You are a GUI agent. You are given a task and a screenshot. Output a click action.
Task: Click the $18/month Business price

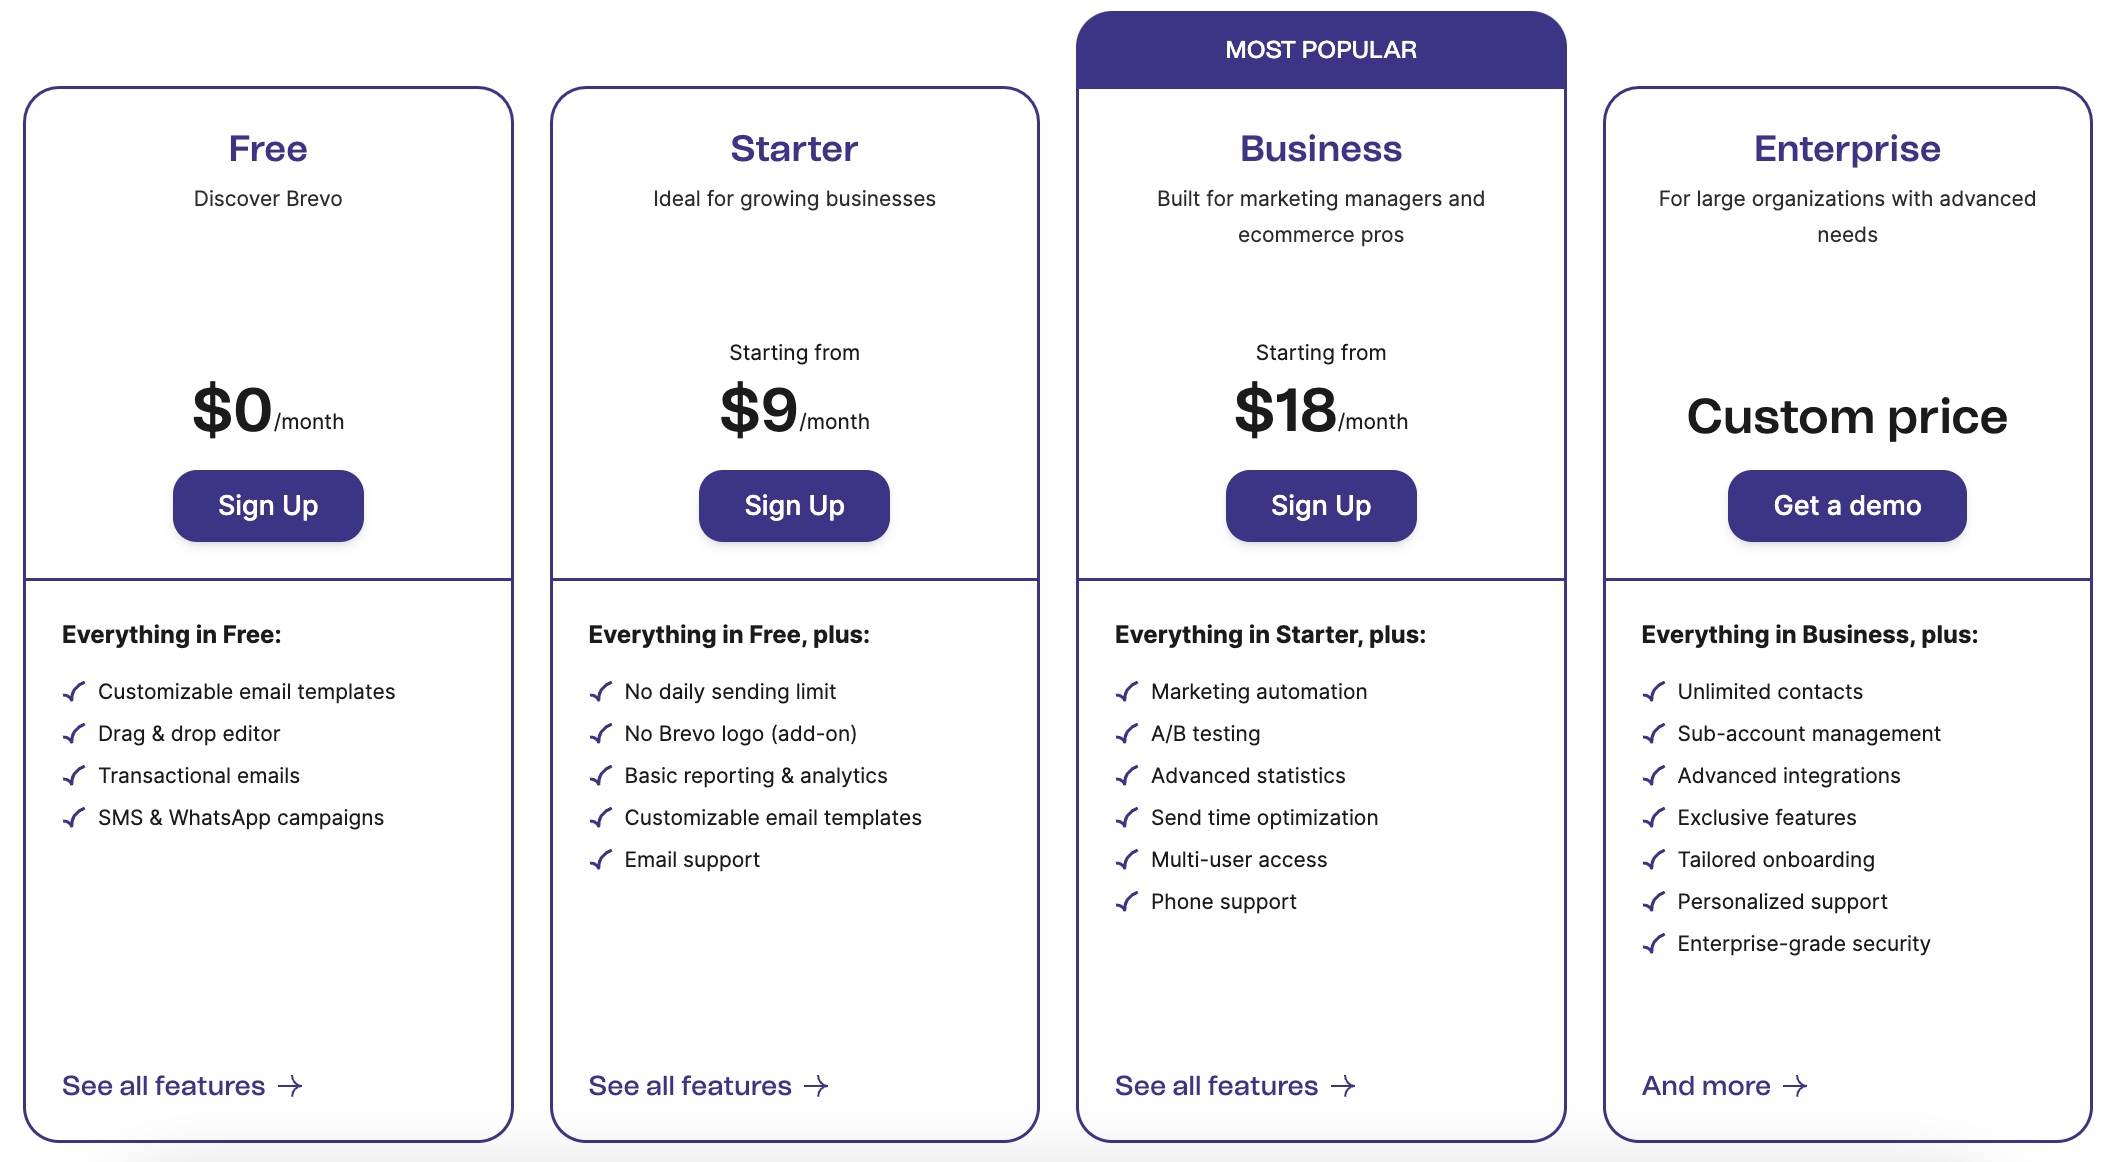pos(1320,411)
